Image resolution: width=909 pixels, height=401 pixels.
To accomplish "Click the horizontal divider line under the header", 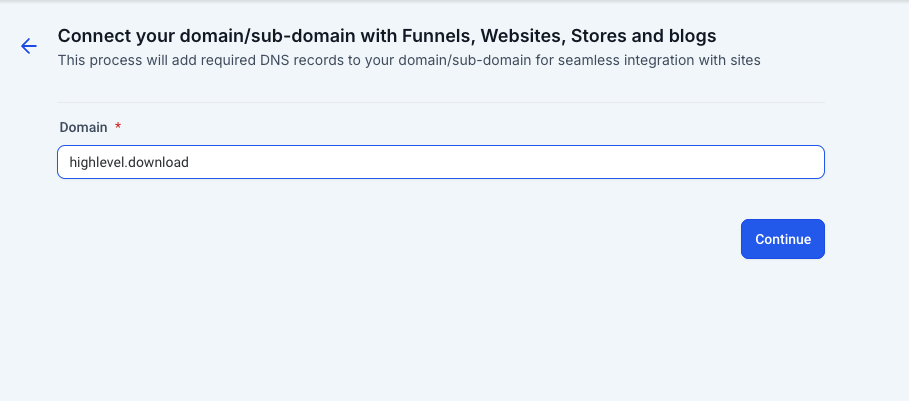I will pos(441,103).
